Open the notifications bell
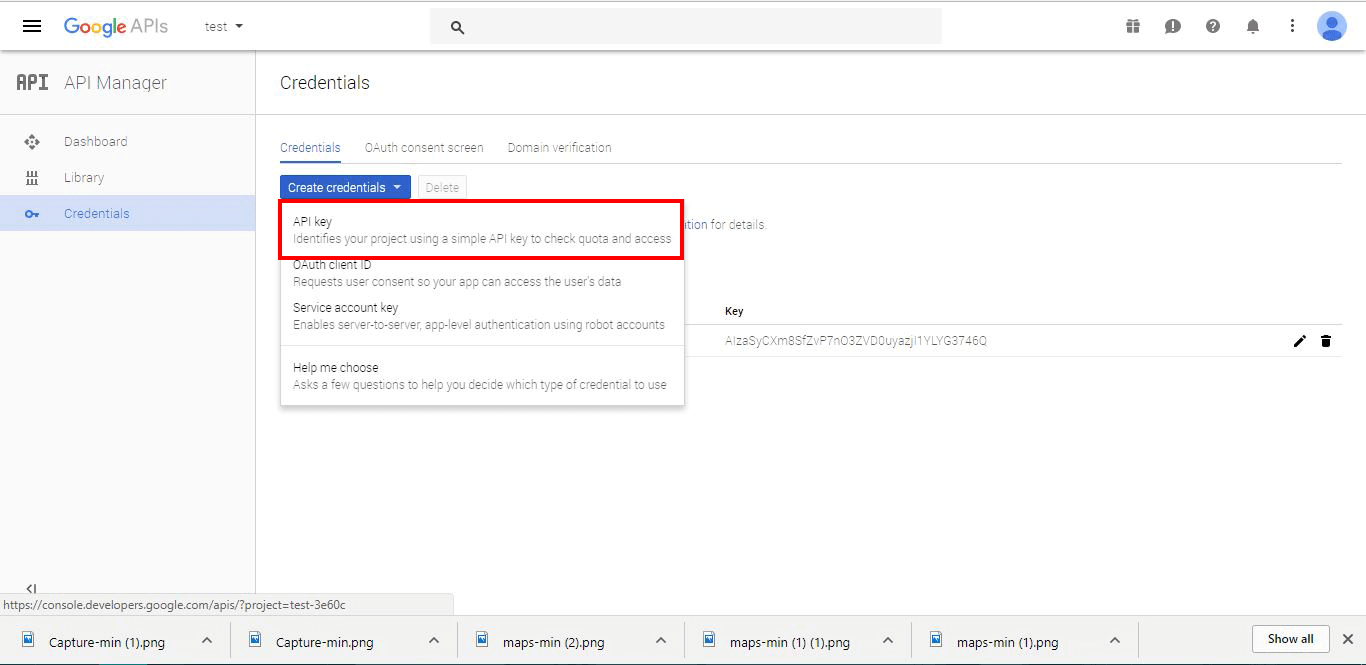 coord(1253,27)
